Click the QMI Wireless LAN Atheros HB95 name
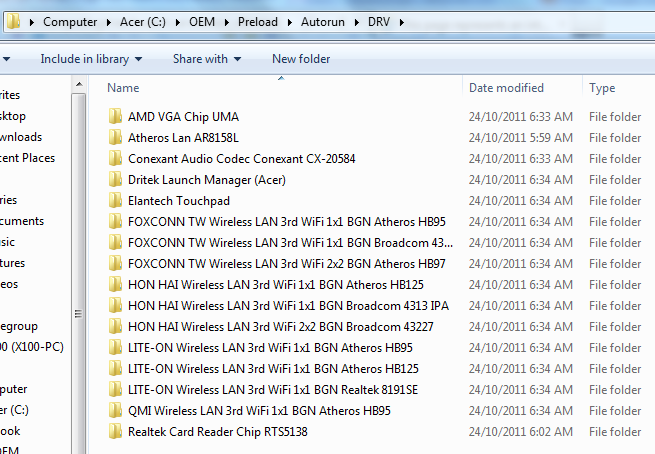This screenshot has width=655, height=454. pyautogui.click(x=259, y=411)
